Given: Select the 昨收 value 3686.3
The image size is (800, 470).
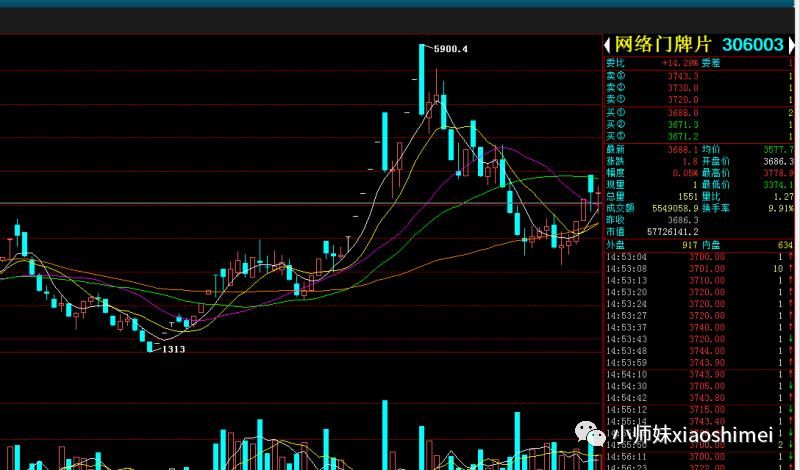Looking at the screenshot, I should (683, 220).
